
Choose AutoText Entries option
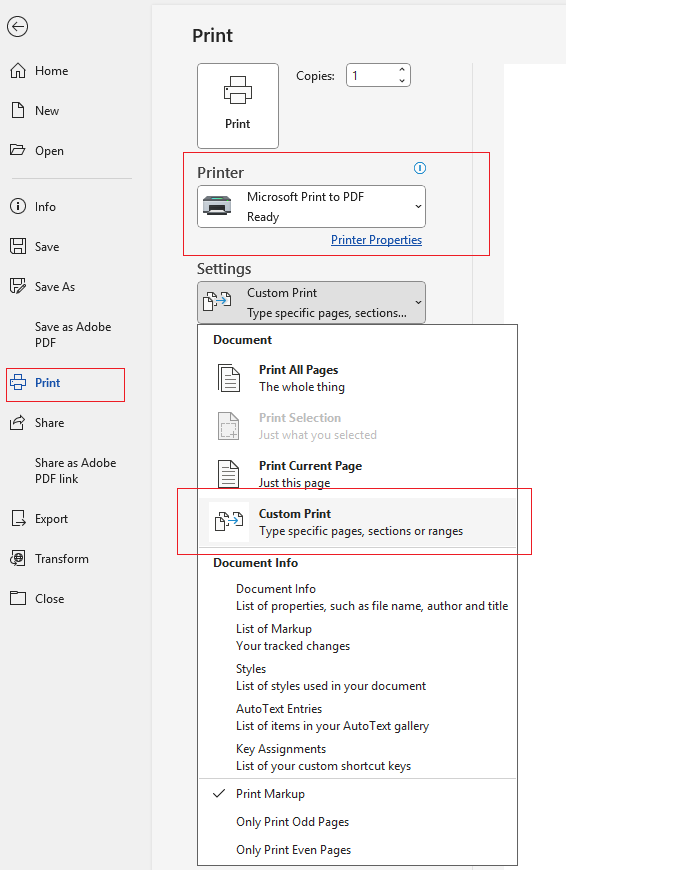tap(357, 717)
